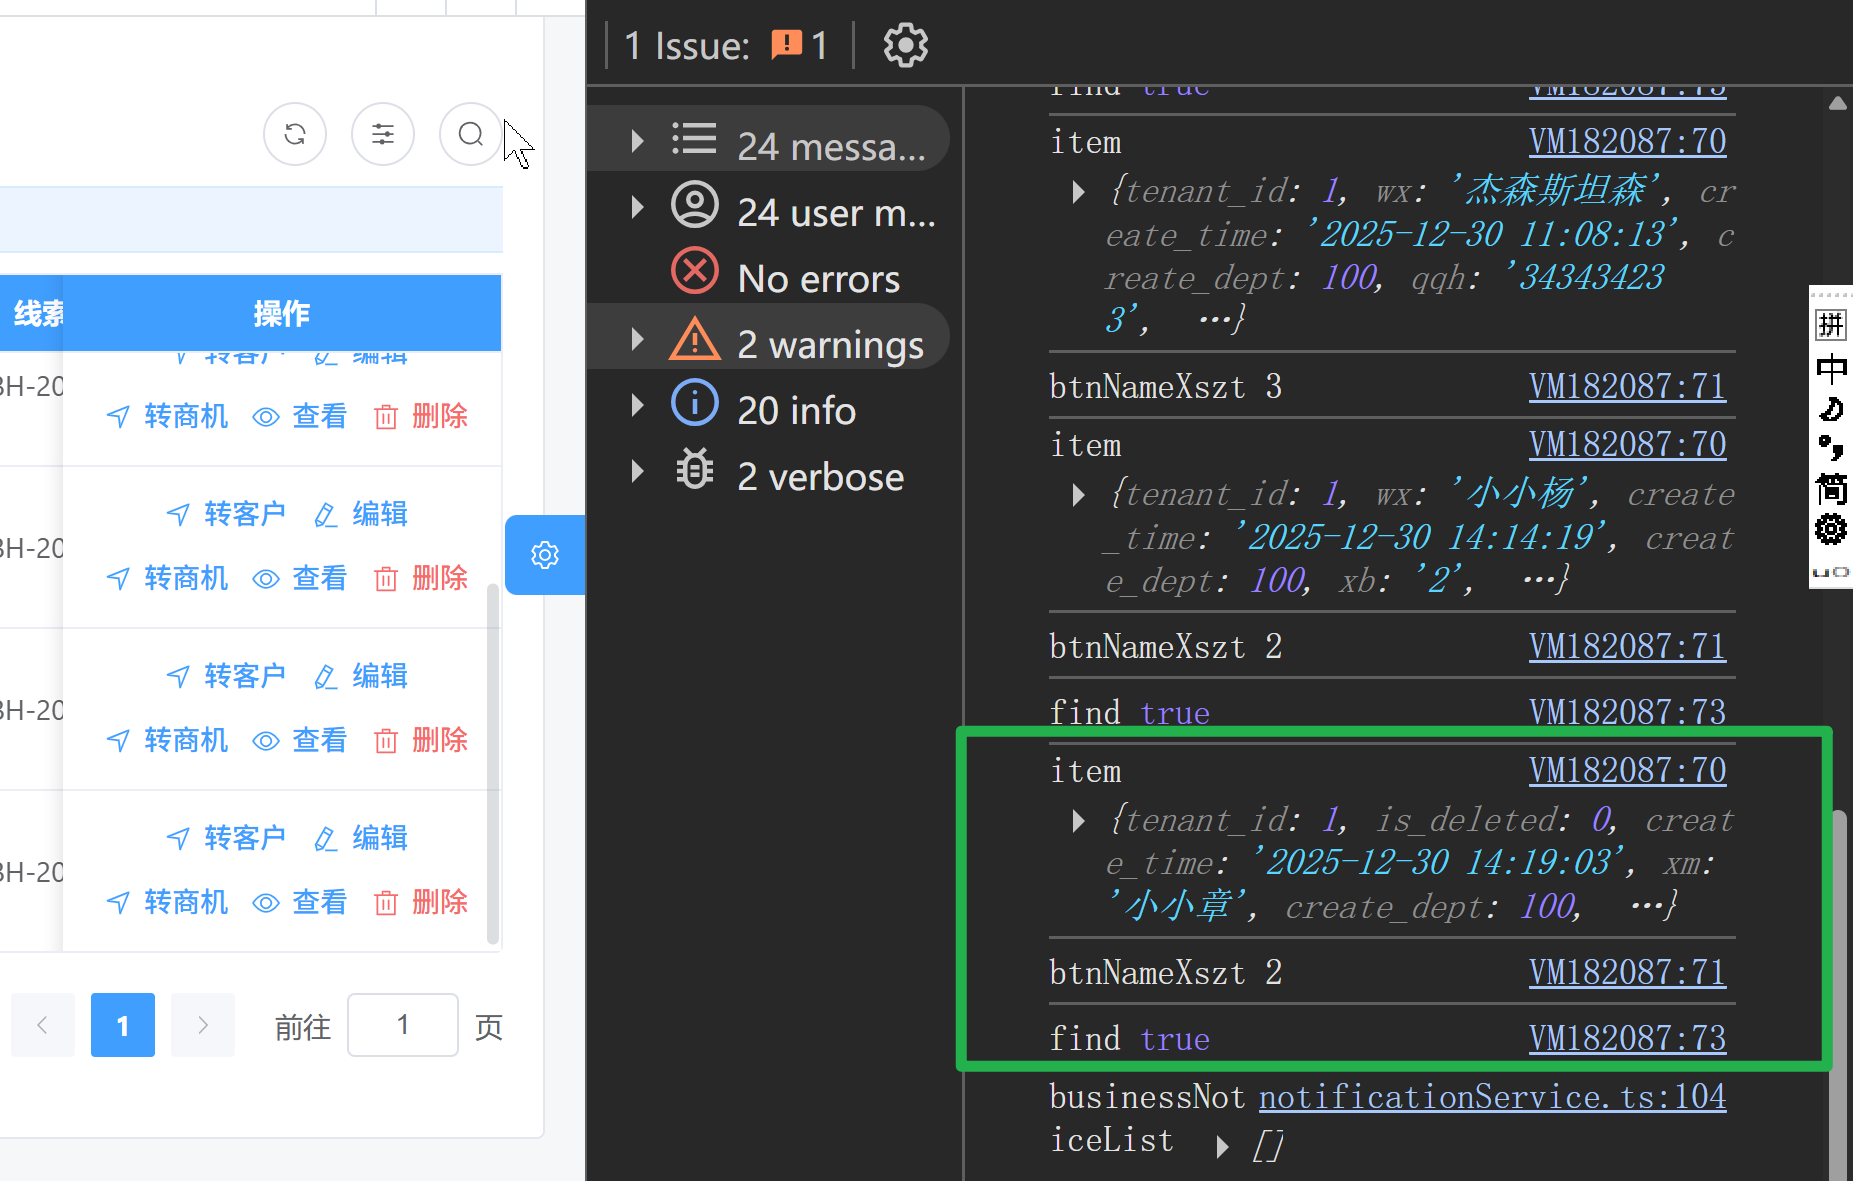Screen dimensions: 1853x1181
Task: Expand the 24 messages group
Action: click(637, 142)
